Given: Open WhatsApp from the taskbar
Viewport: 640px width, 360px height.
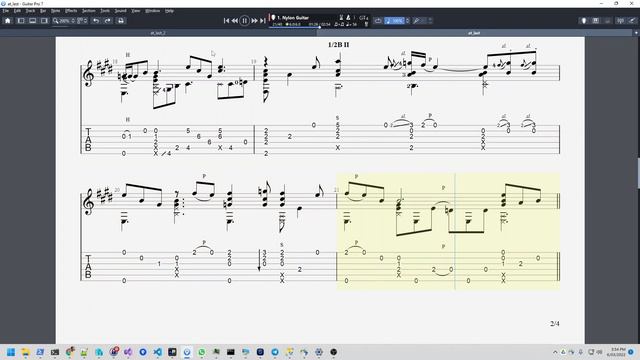Looking at the screenshot, I should pos(202,352).
